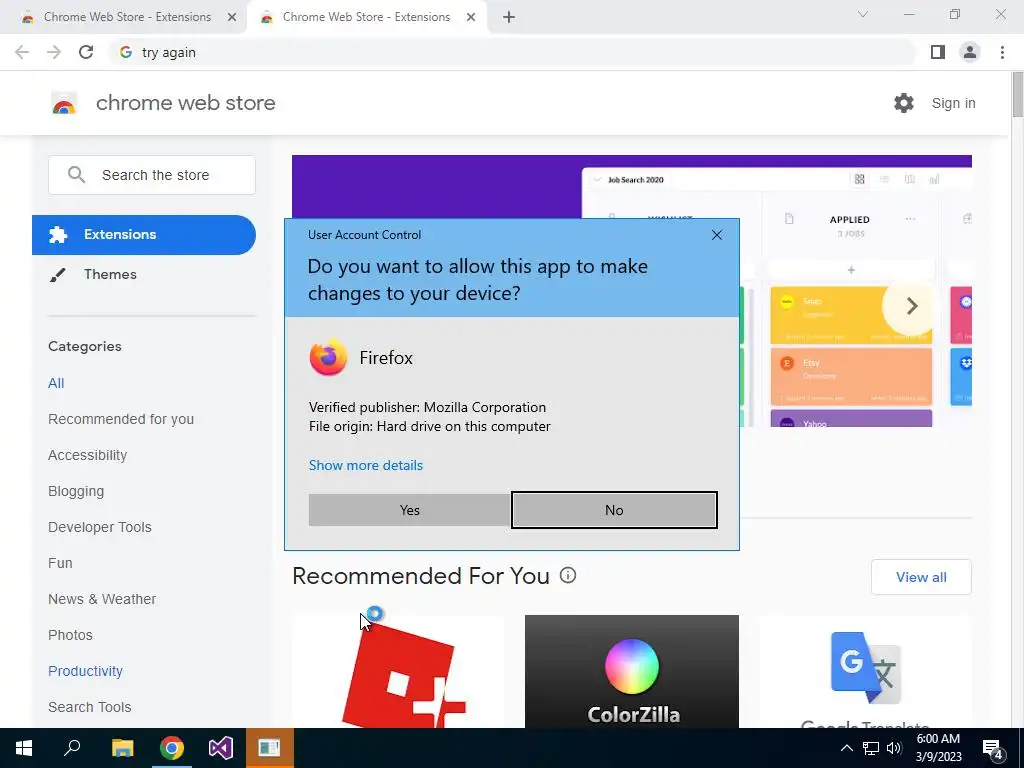Image resolution: width=1024 pixels, height=768 pixels.
Task: Click the Search the store field
Action: (x=152, y=175)
